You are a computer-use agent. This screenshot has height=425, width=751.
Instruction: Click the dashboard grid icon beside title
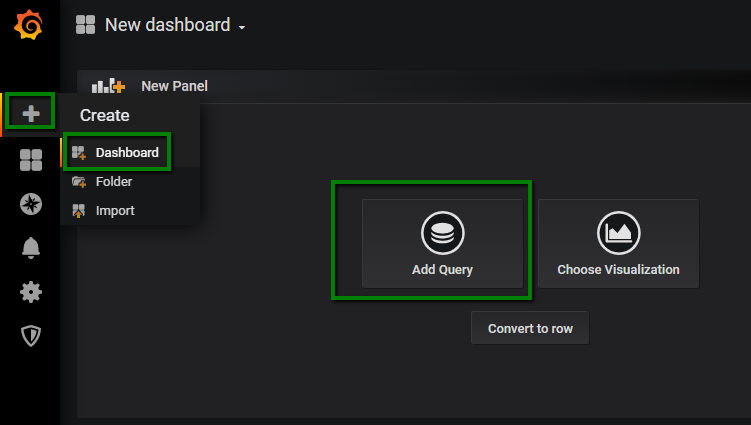[x=85, y=24]
